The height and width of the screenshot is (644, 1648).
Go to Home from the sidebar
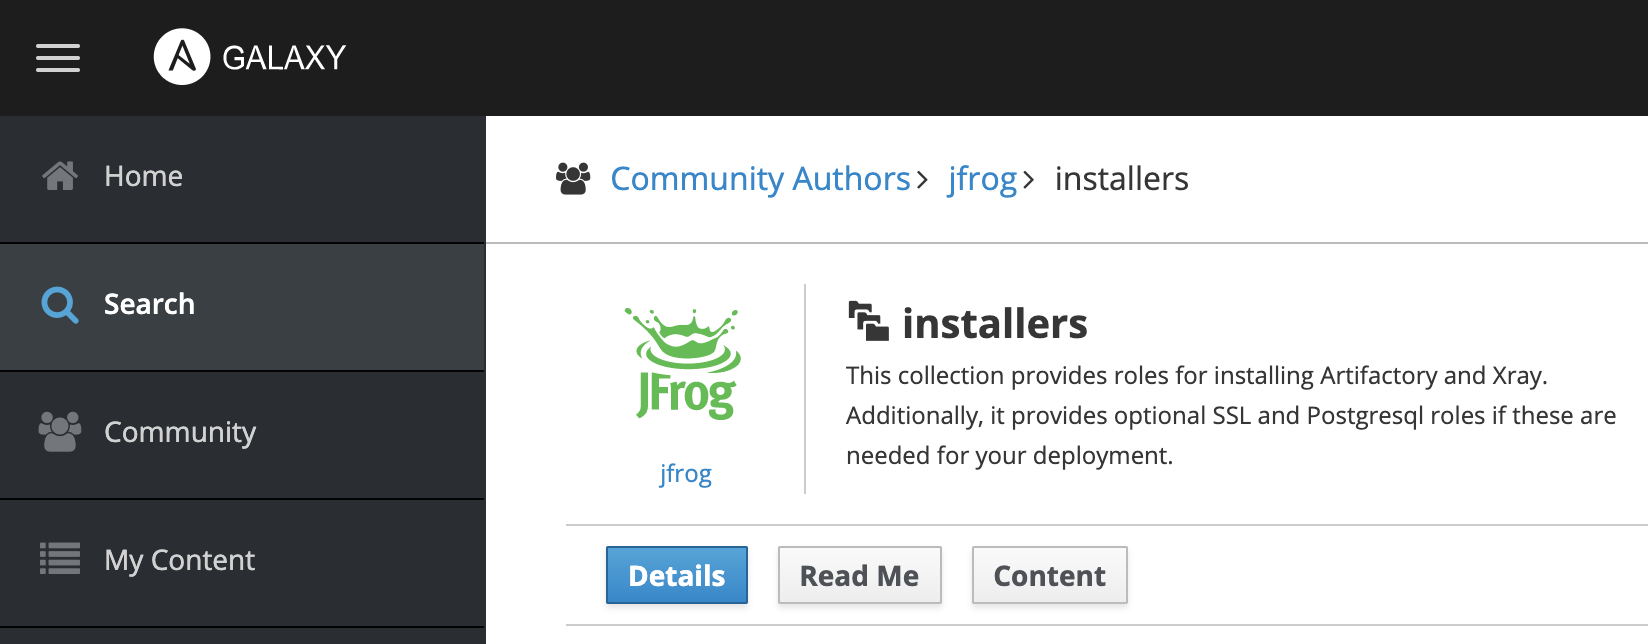142,176
